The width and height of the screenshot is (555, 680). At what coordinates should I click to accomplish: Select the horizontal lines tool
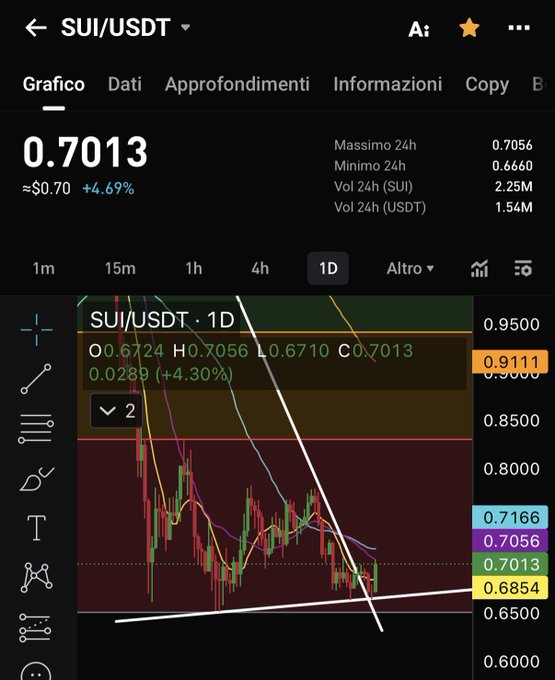point(36,428)
